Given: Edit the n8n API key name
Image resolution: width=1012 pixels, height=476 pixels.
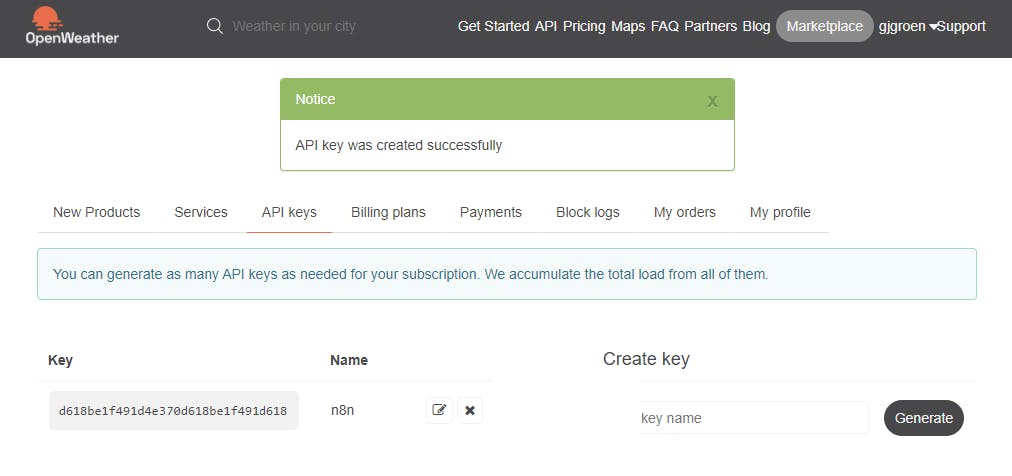Looking at the screenshot, I should [x=439, y=410].
